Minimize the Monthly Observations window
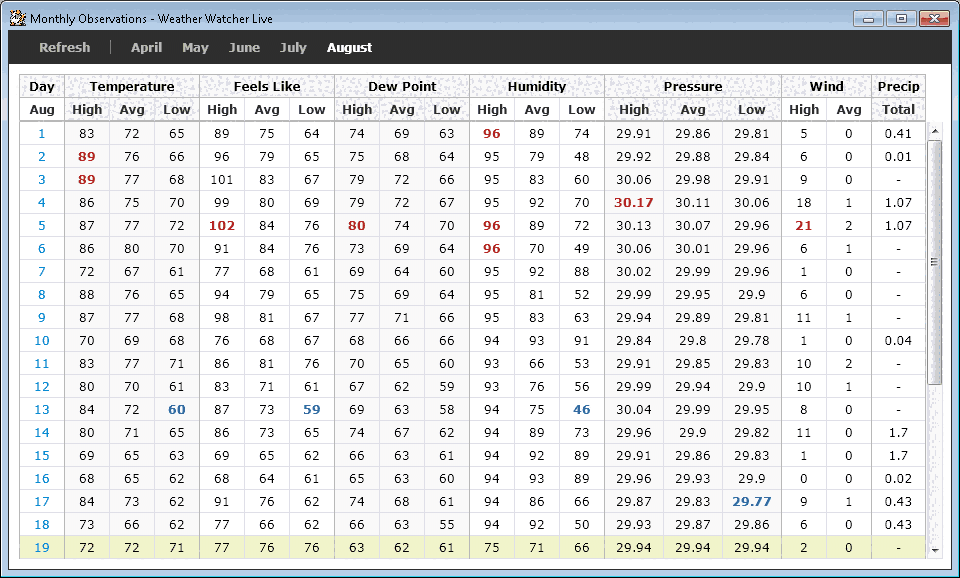 (868, 18)
